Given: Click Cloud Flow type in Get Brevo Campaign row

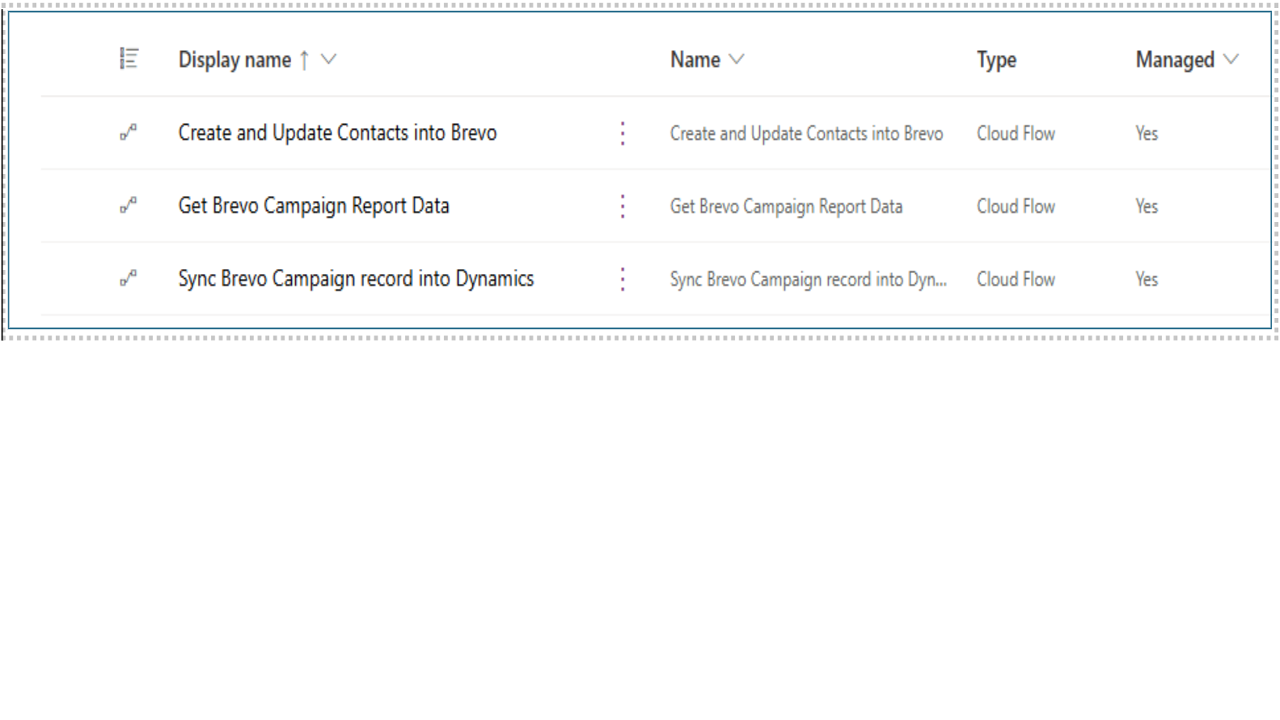Looking at the screenshot, I should click(x=1016, y=206).
